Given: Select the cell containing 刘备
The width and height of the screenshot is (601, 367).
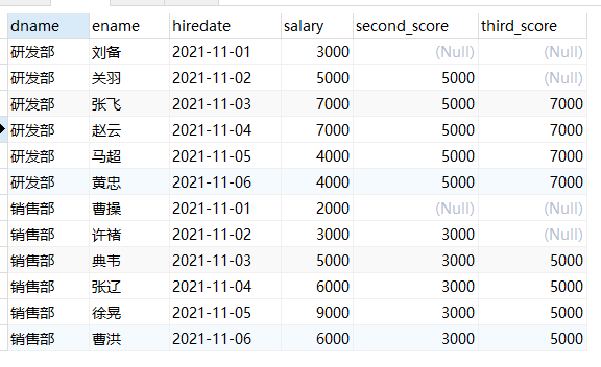Looking at the screenshot, I should tap(129, 52).
